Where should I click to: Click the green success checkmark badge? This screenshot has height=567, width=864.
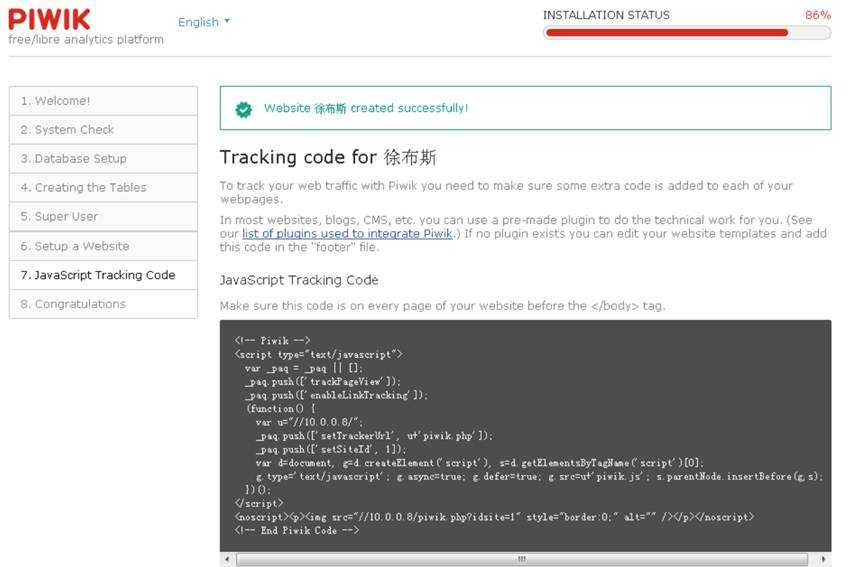[x=244, y=109]
